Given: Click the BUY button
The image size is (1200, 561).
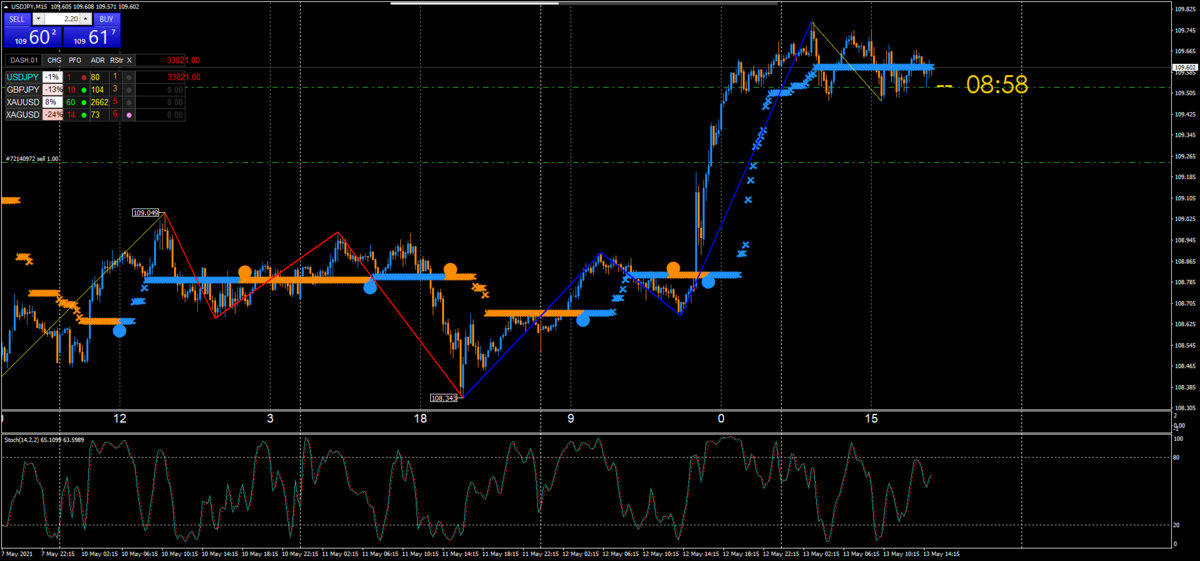Looking at the screenshot, I should pos(107,19).
